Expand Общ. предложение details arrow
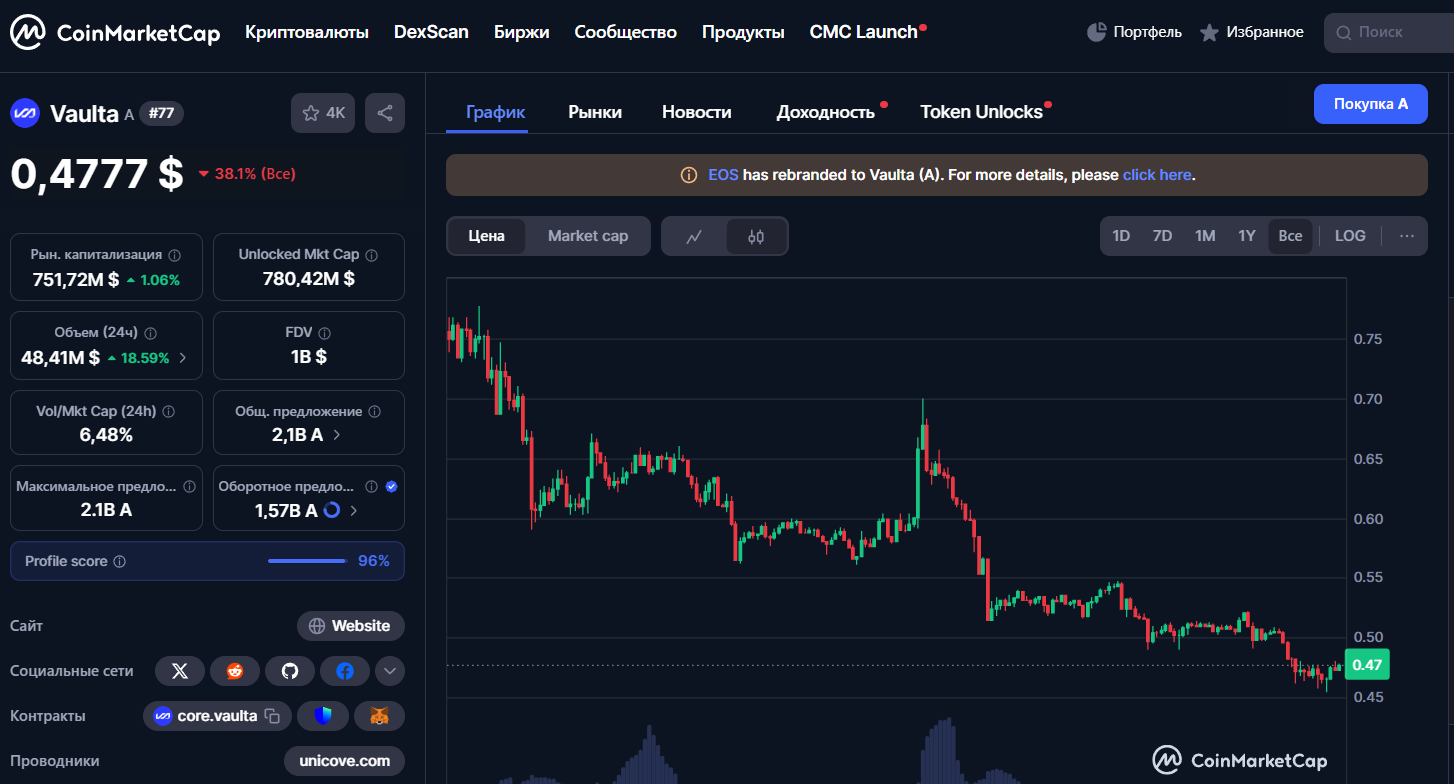Image resolution: width=1454 pixels, height=784 pixels. 336,435
